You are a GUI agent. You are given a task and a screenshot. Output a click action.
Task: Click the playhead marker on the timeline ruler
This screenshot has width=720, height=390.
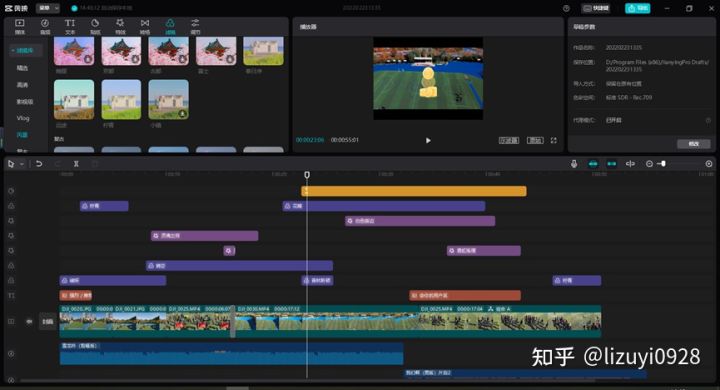(307, 175)
